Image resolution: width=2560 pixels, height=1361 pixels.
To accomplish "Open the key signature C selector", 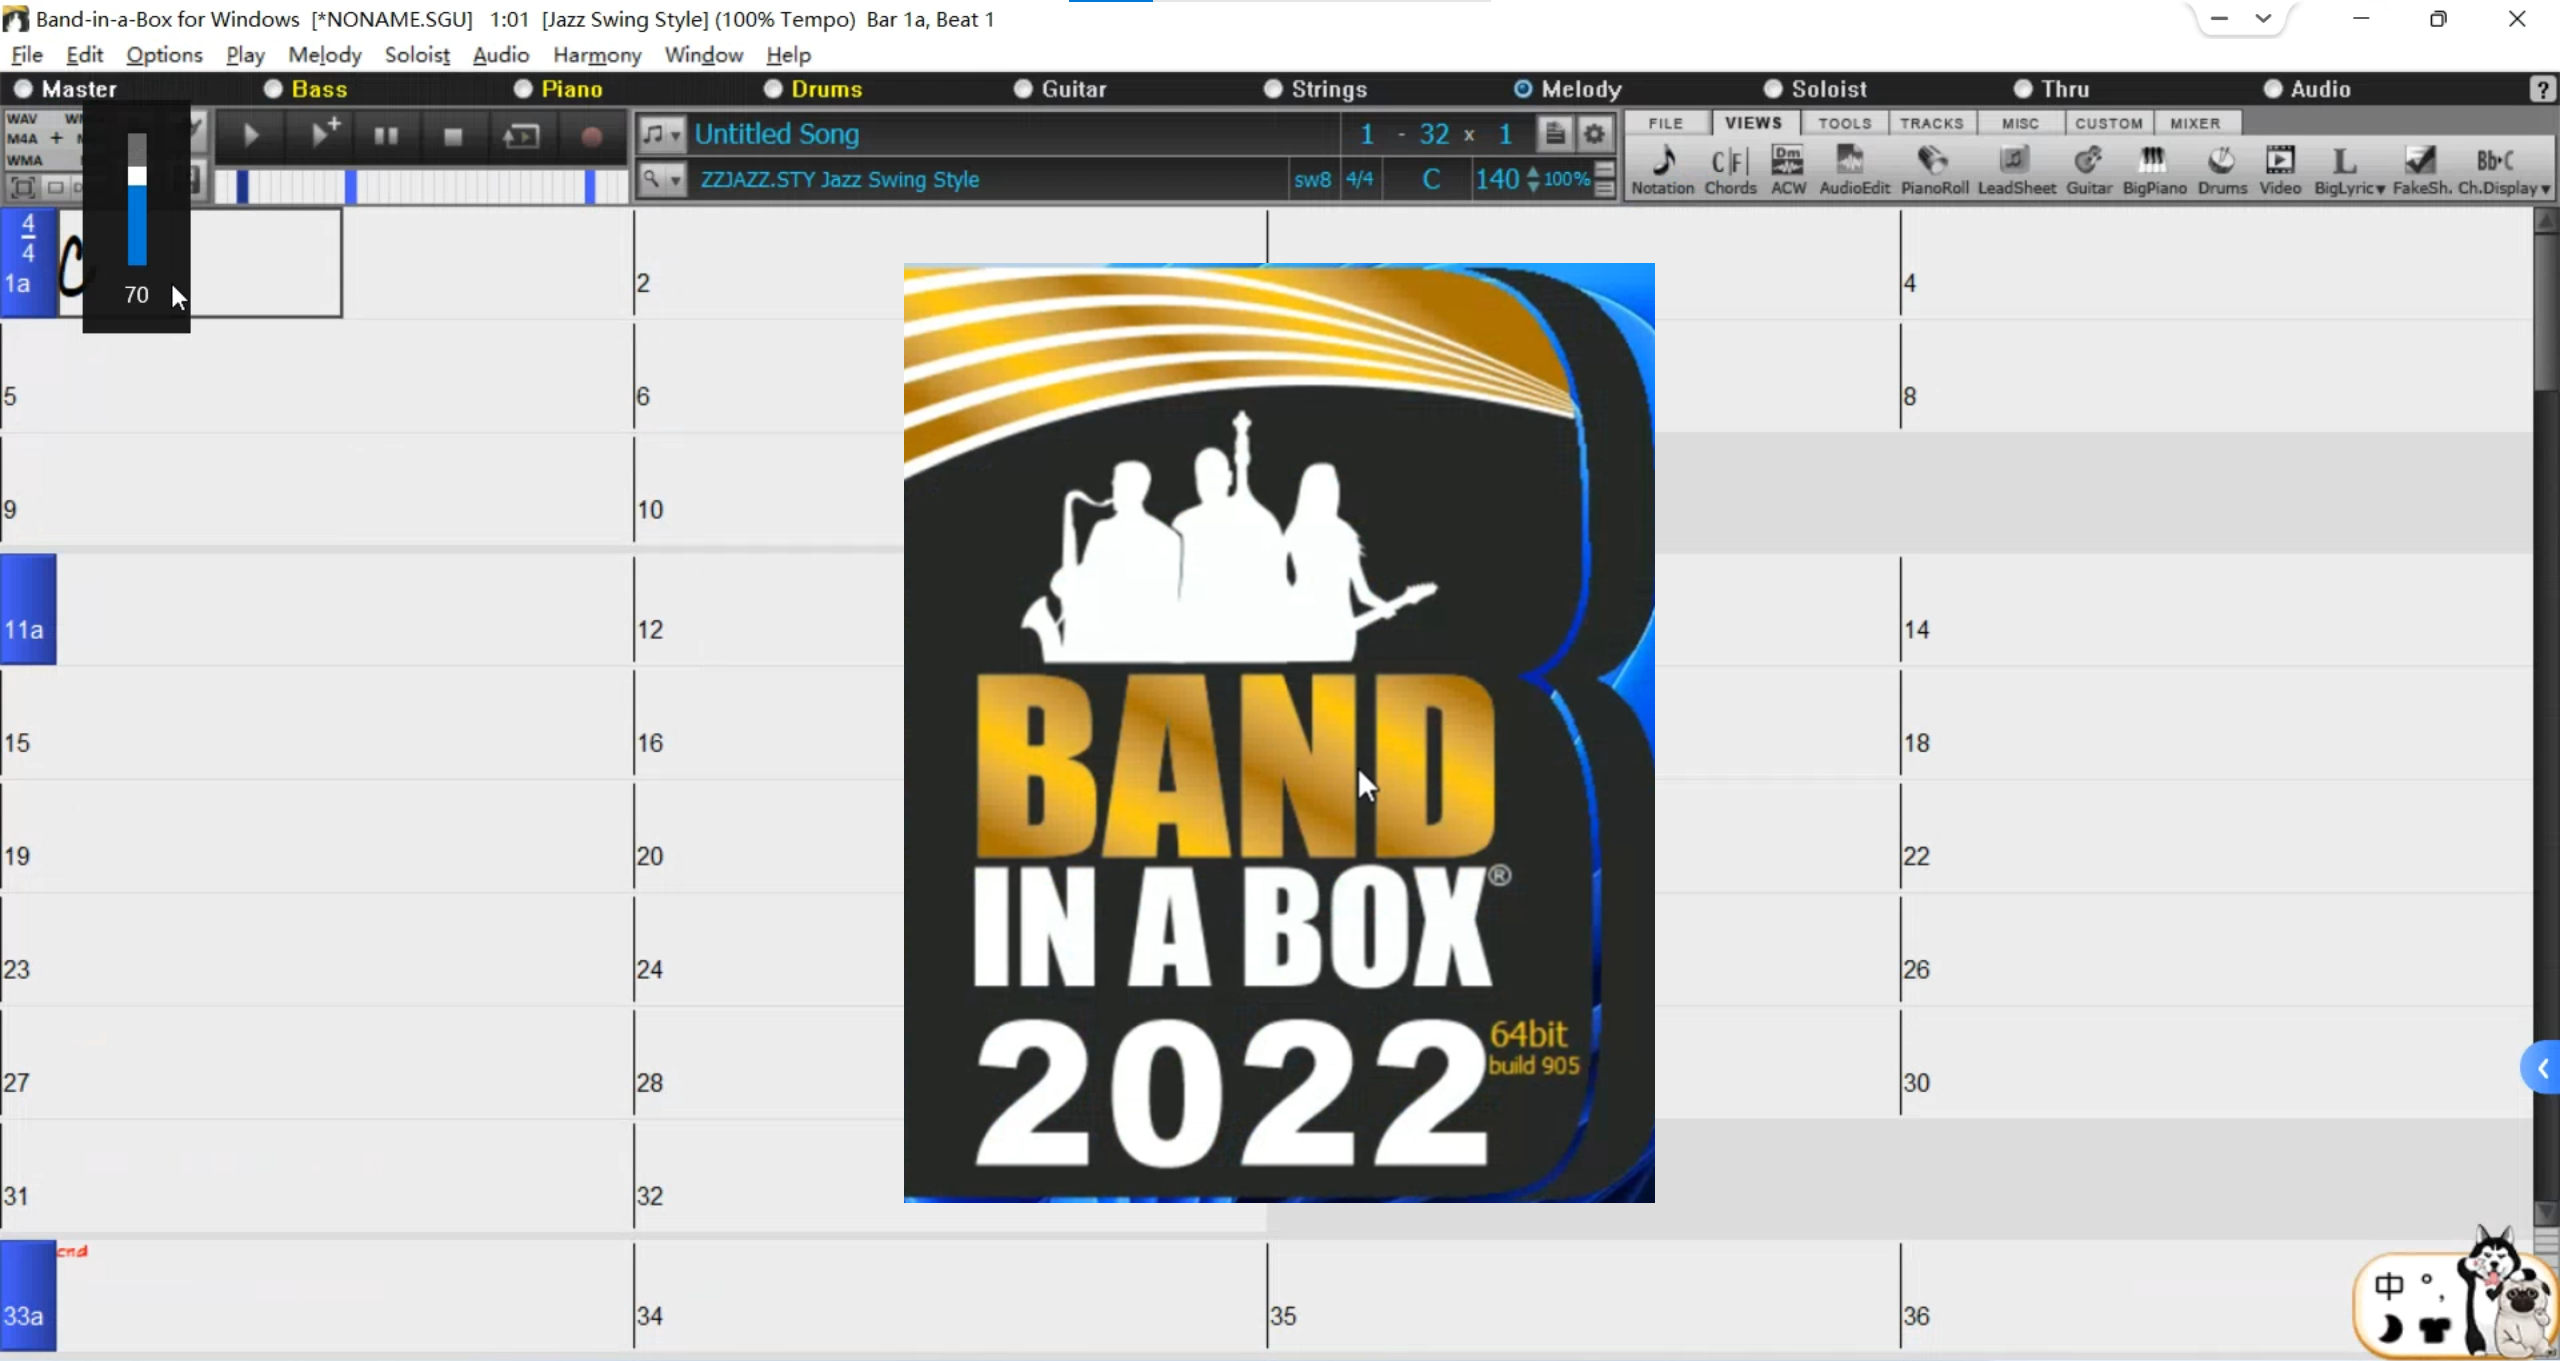I will pos(1431,180).
